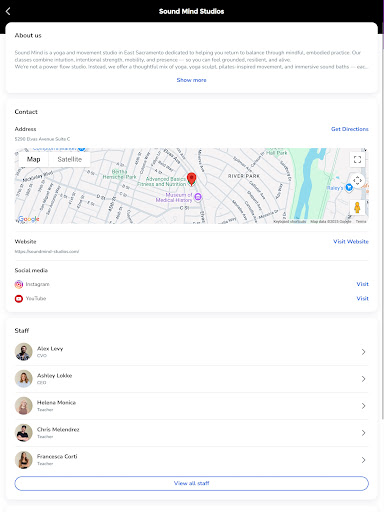Click the Google logo on the map
The image size is (384, 512).
[x=29, y=219]
